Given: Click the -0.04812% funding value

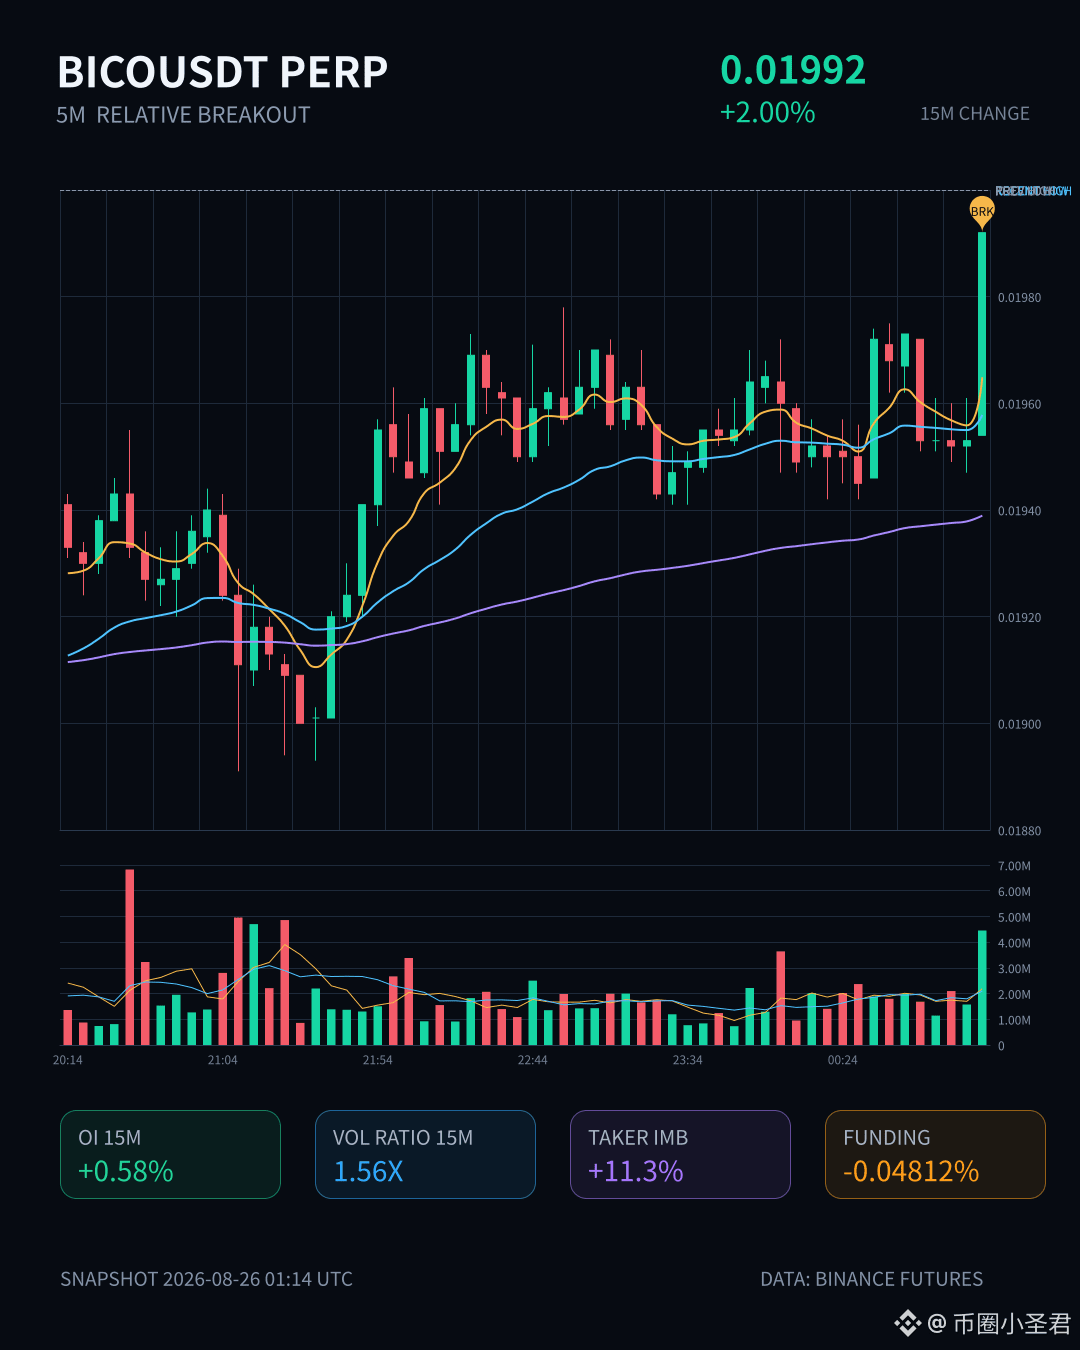Looking at the screenshot, I should tap(911, 1171).
